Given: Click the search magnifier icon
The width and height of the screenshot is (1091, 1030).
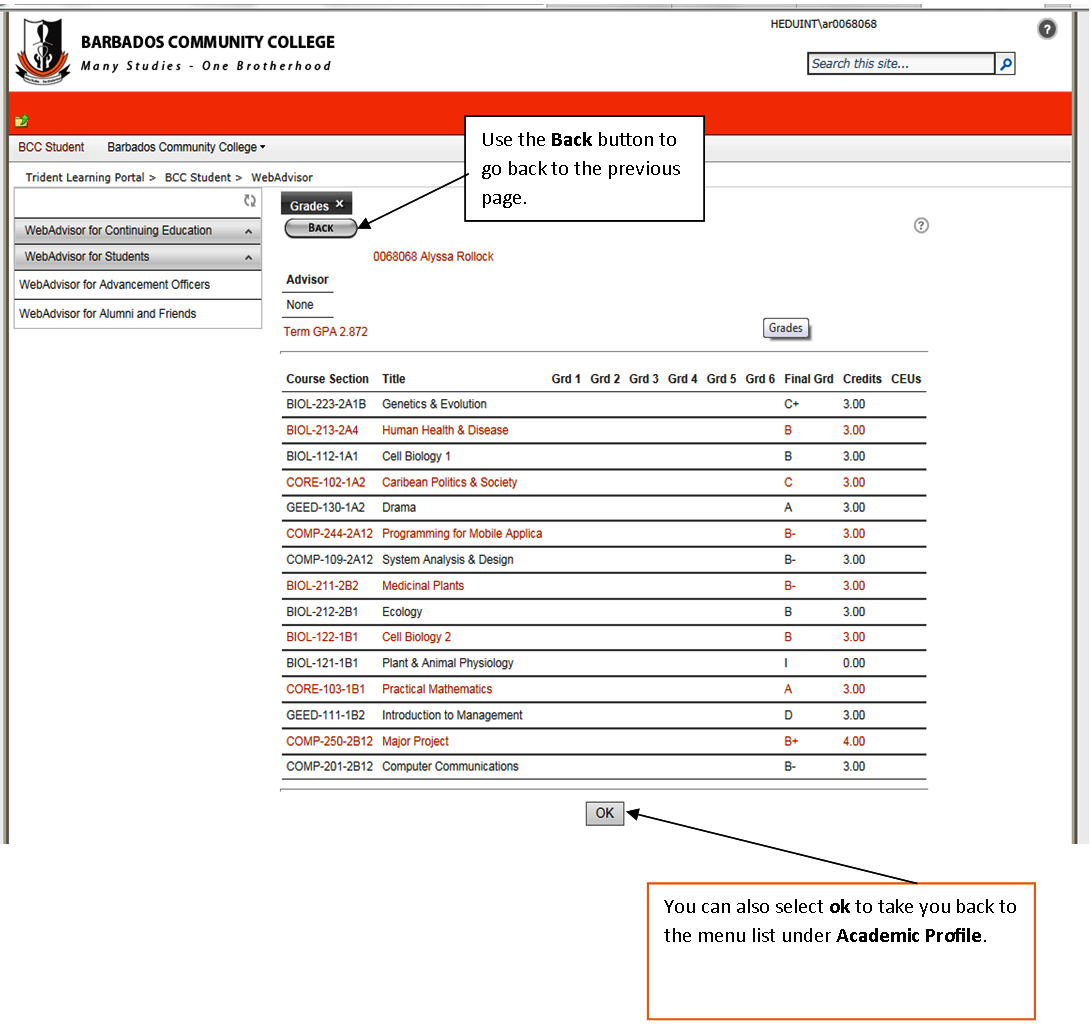Looking at the screenshot, I should coord(1006,64).
